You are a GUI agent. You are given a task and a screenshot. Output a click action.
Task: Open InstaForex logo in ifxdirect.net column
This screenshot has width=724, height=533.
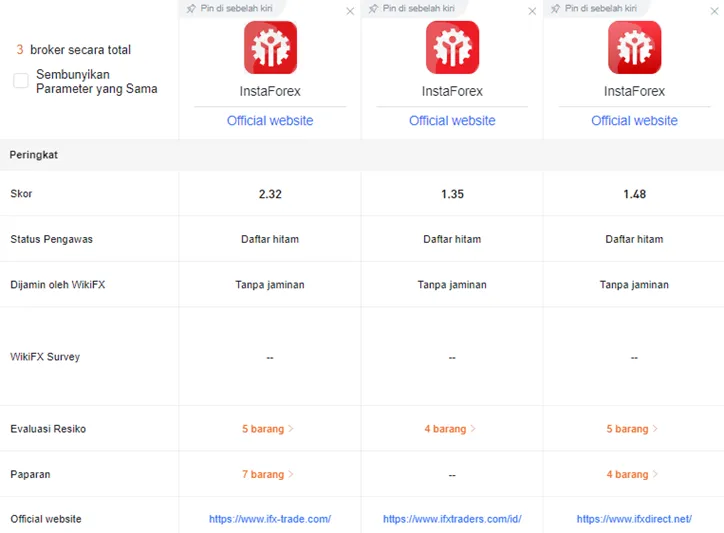[x=634, y=47]
